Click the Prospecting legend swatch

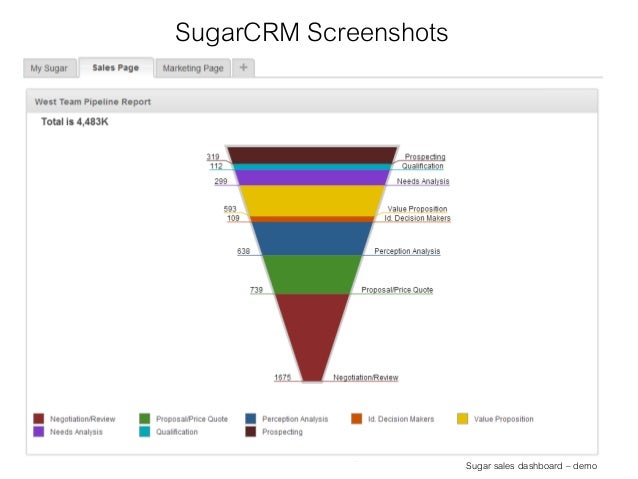point(251,432)
